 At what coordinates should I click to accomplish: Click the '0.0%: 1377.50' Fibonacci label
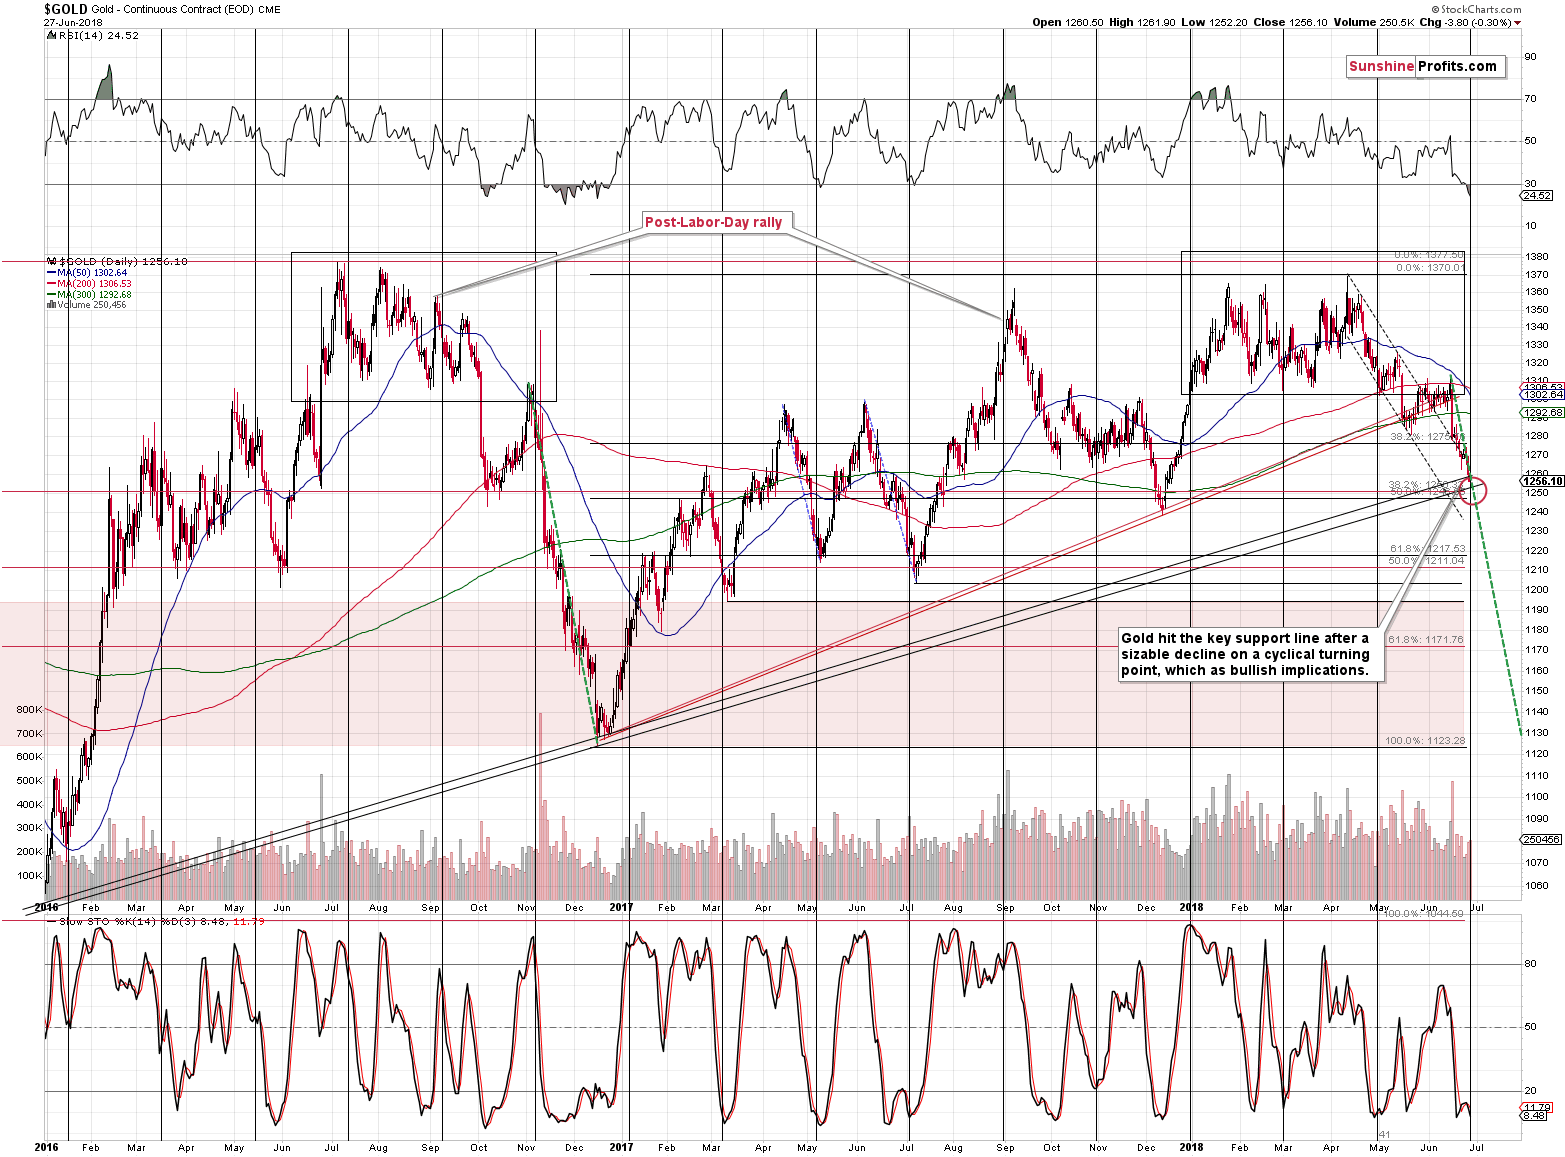pyautogui.click(x=1430, y=255)
